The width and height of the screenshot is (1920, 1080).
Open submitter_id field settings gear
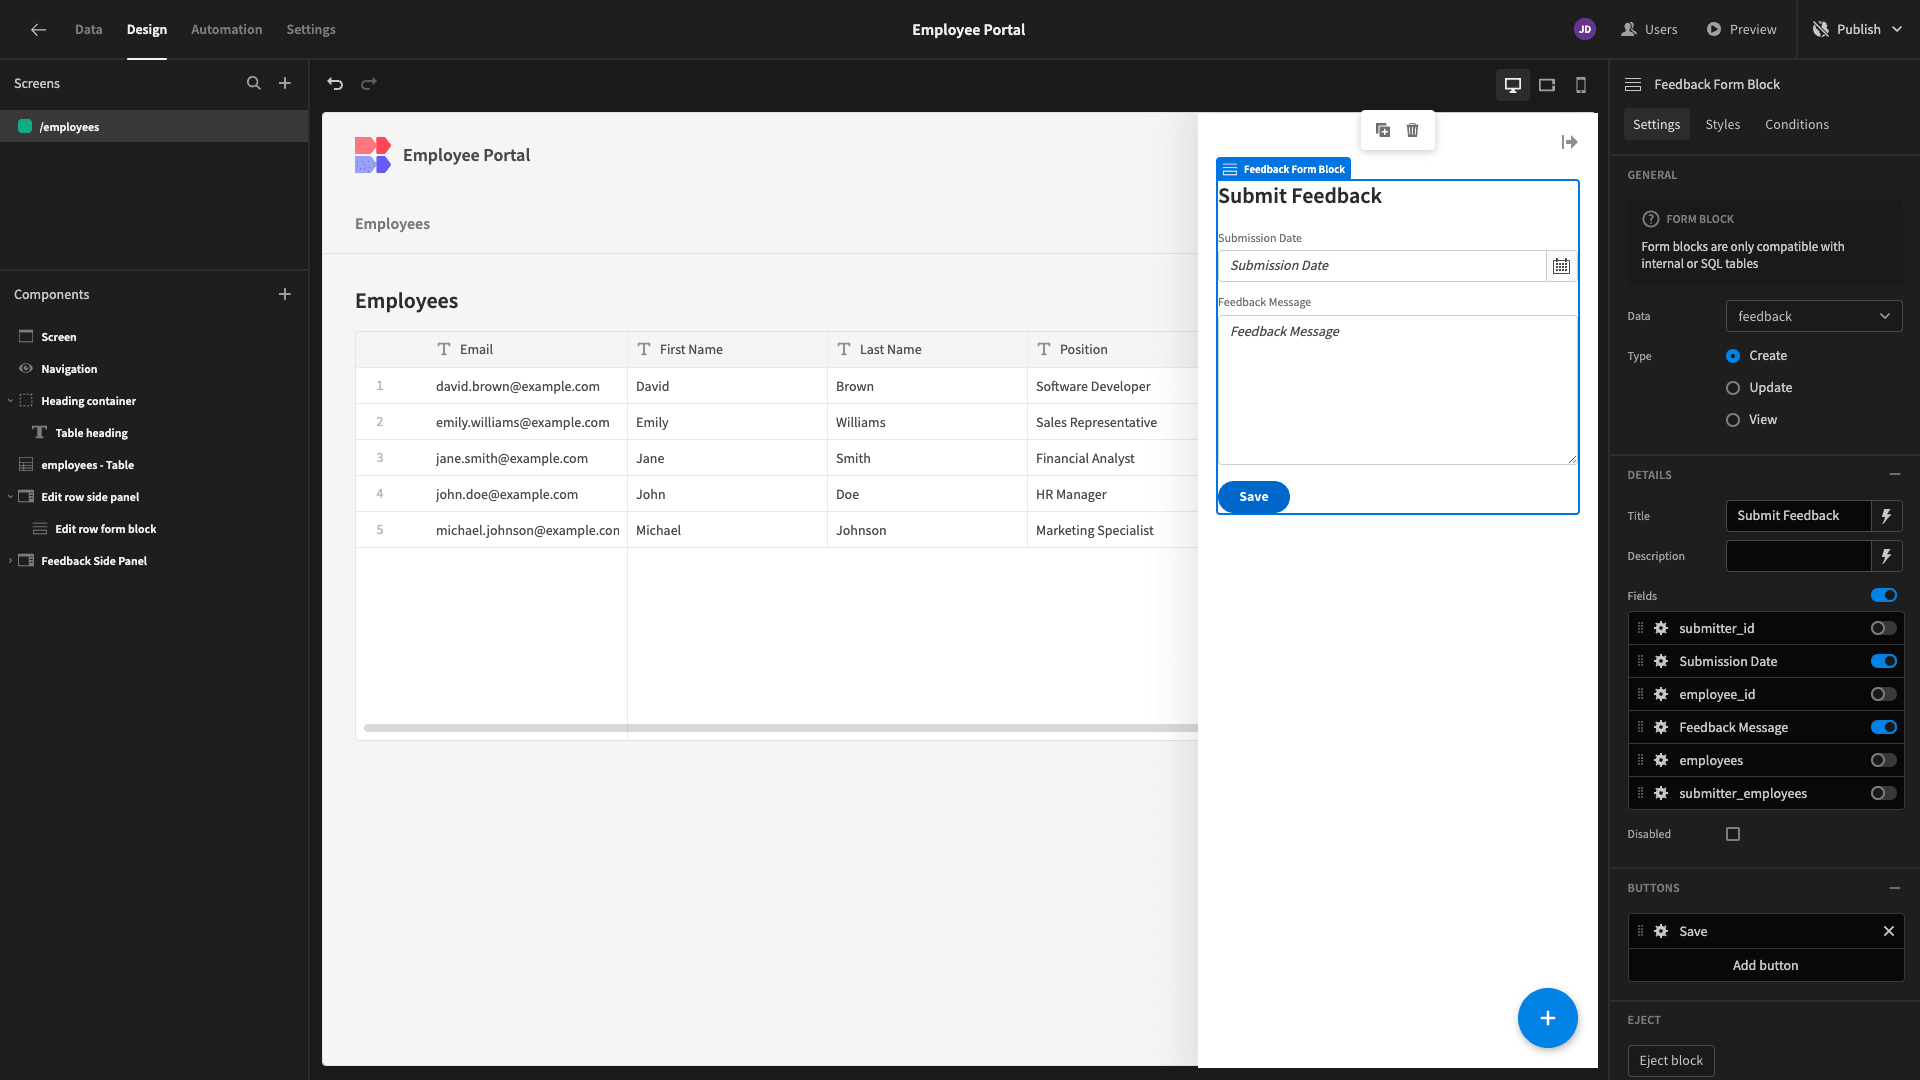click(1661, 628)
